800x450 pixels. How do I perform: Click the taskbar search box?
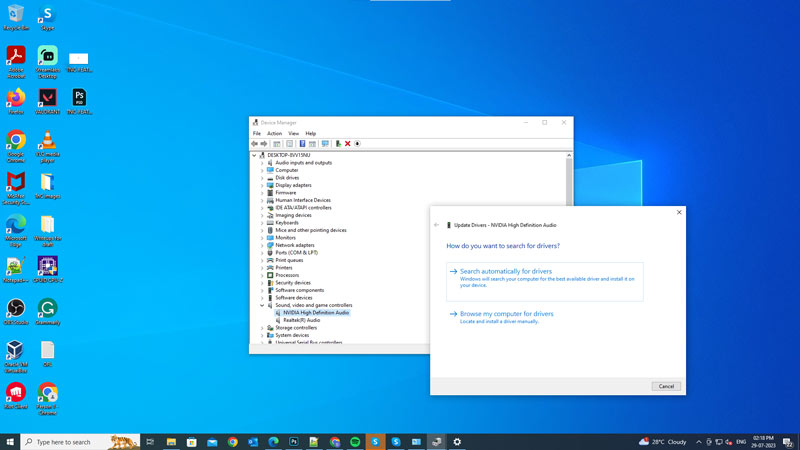81,442
